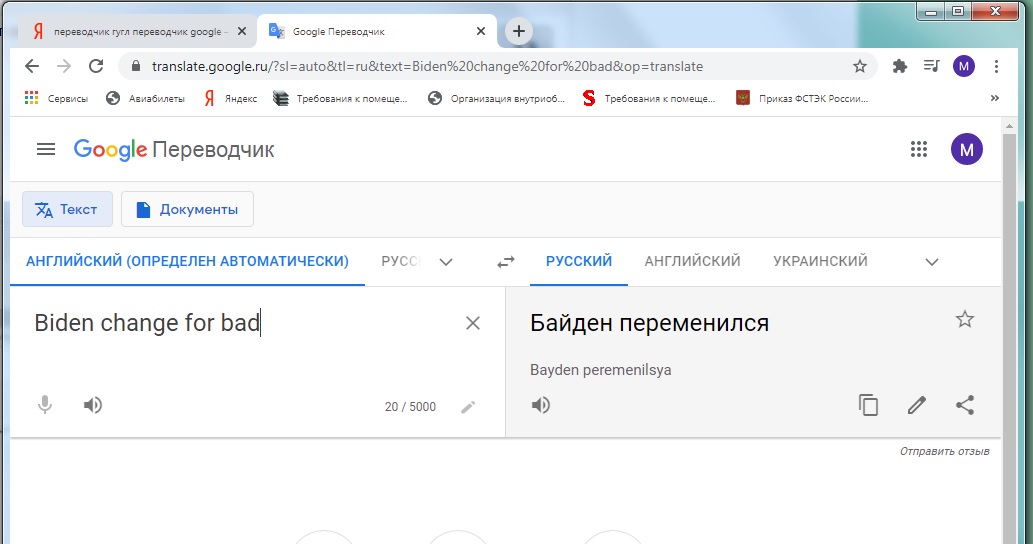Viewport: 1033px width, 544px height.
Task: Click the transliteration Bayden peremenilsya
Action: click(x=601, y=370)
